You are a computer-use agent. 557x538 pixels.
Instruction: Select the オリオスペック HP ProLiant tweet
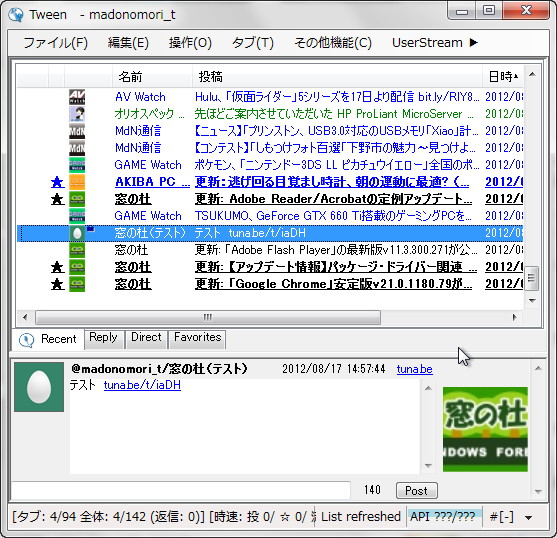(x=334, y=114)
